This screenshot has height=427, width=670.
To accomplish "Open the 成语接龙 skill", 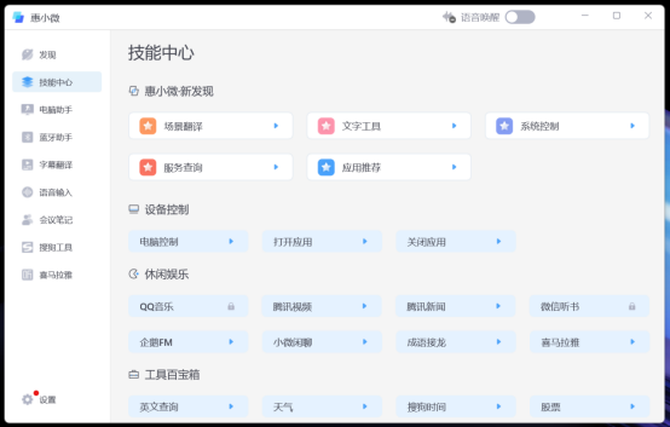I will click(455, 342).
